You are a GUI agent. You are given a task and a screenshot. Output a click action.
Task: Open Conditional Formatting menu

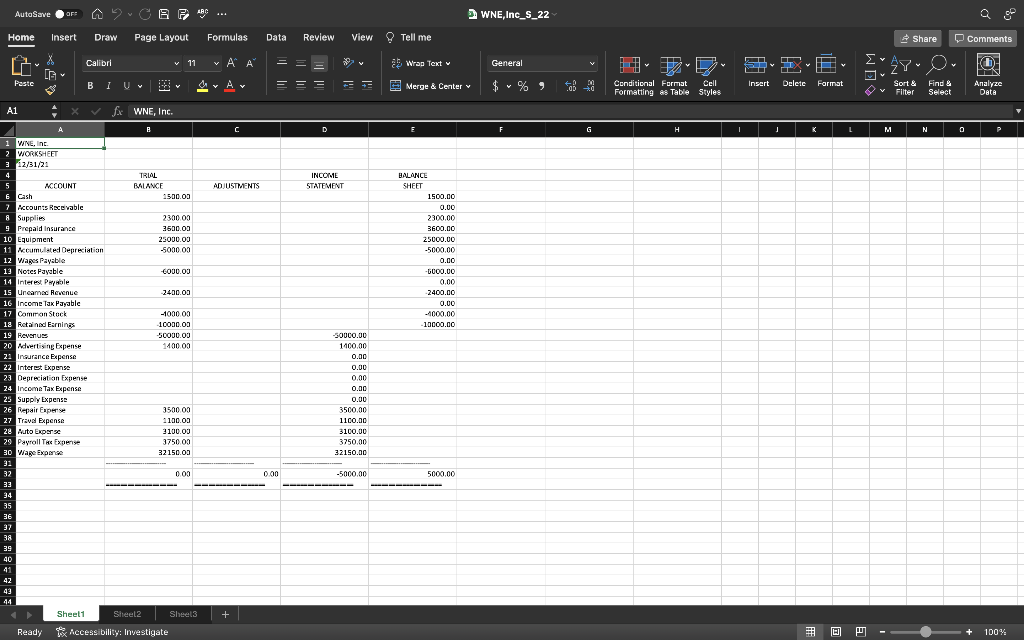tap(633, 76)
